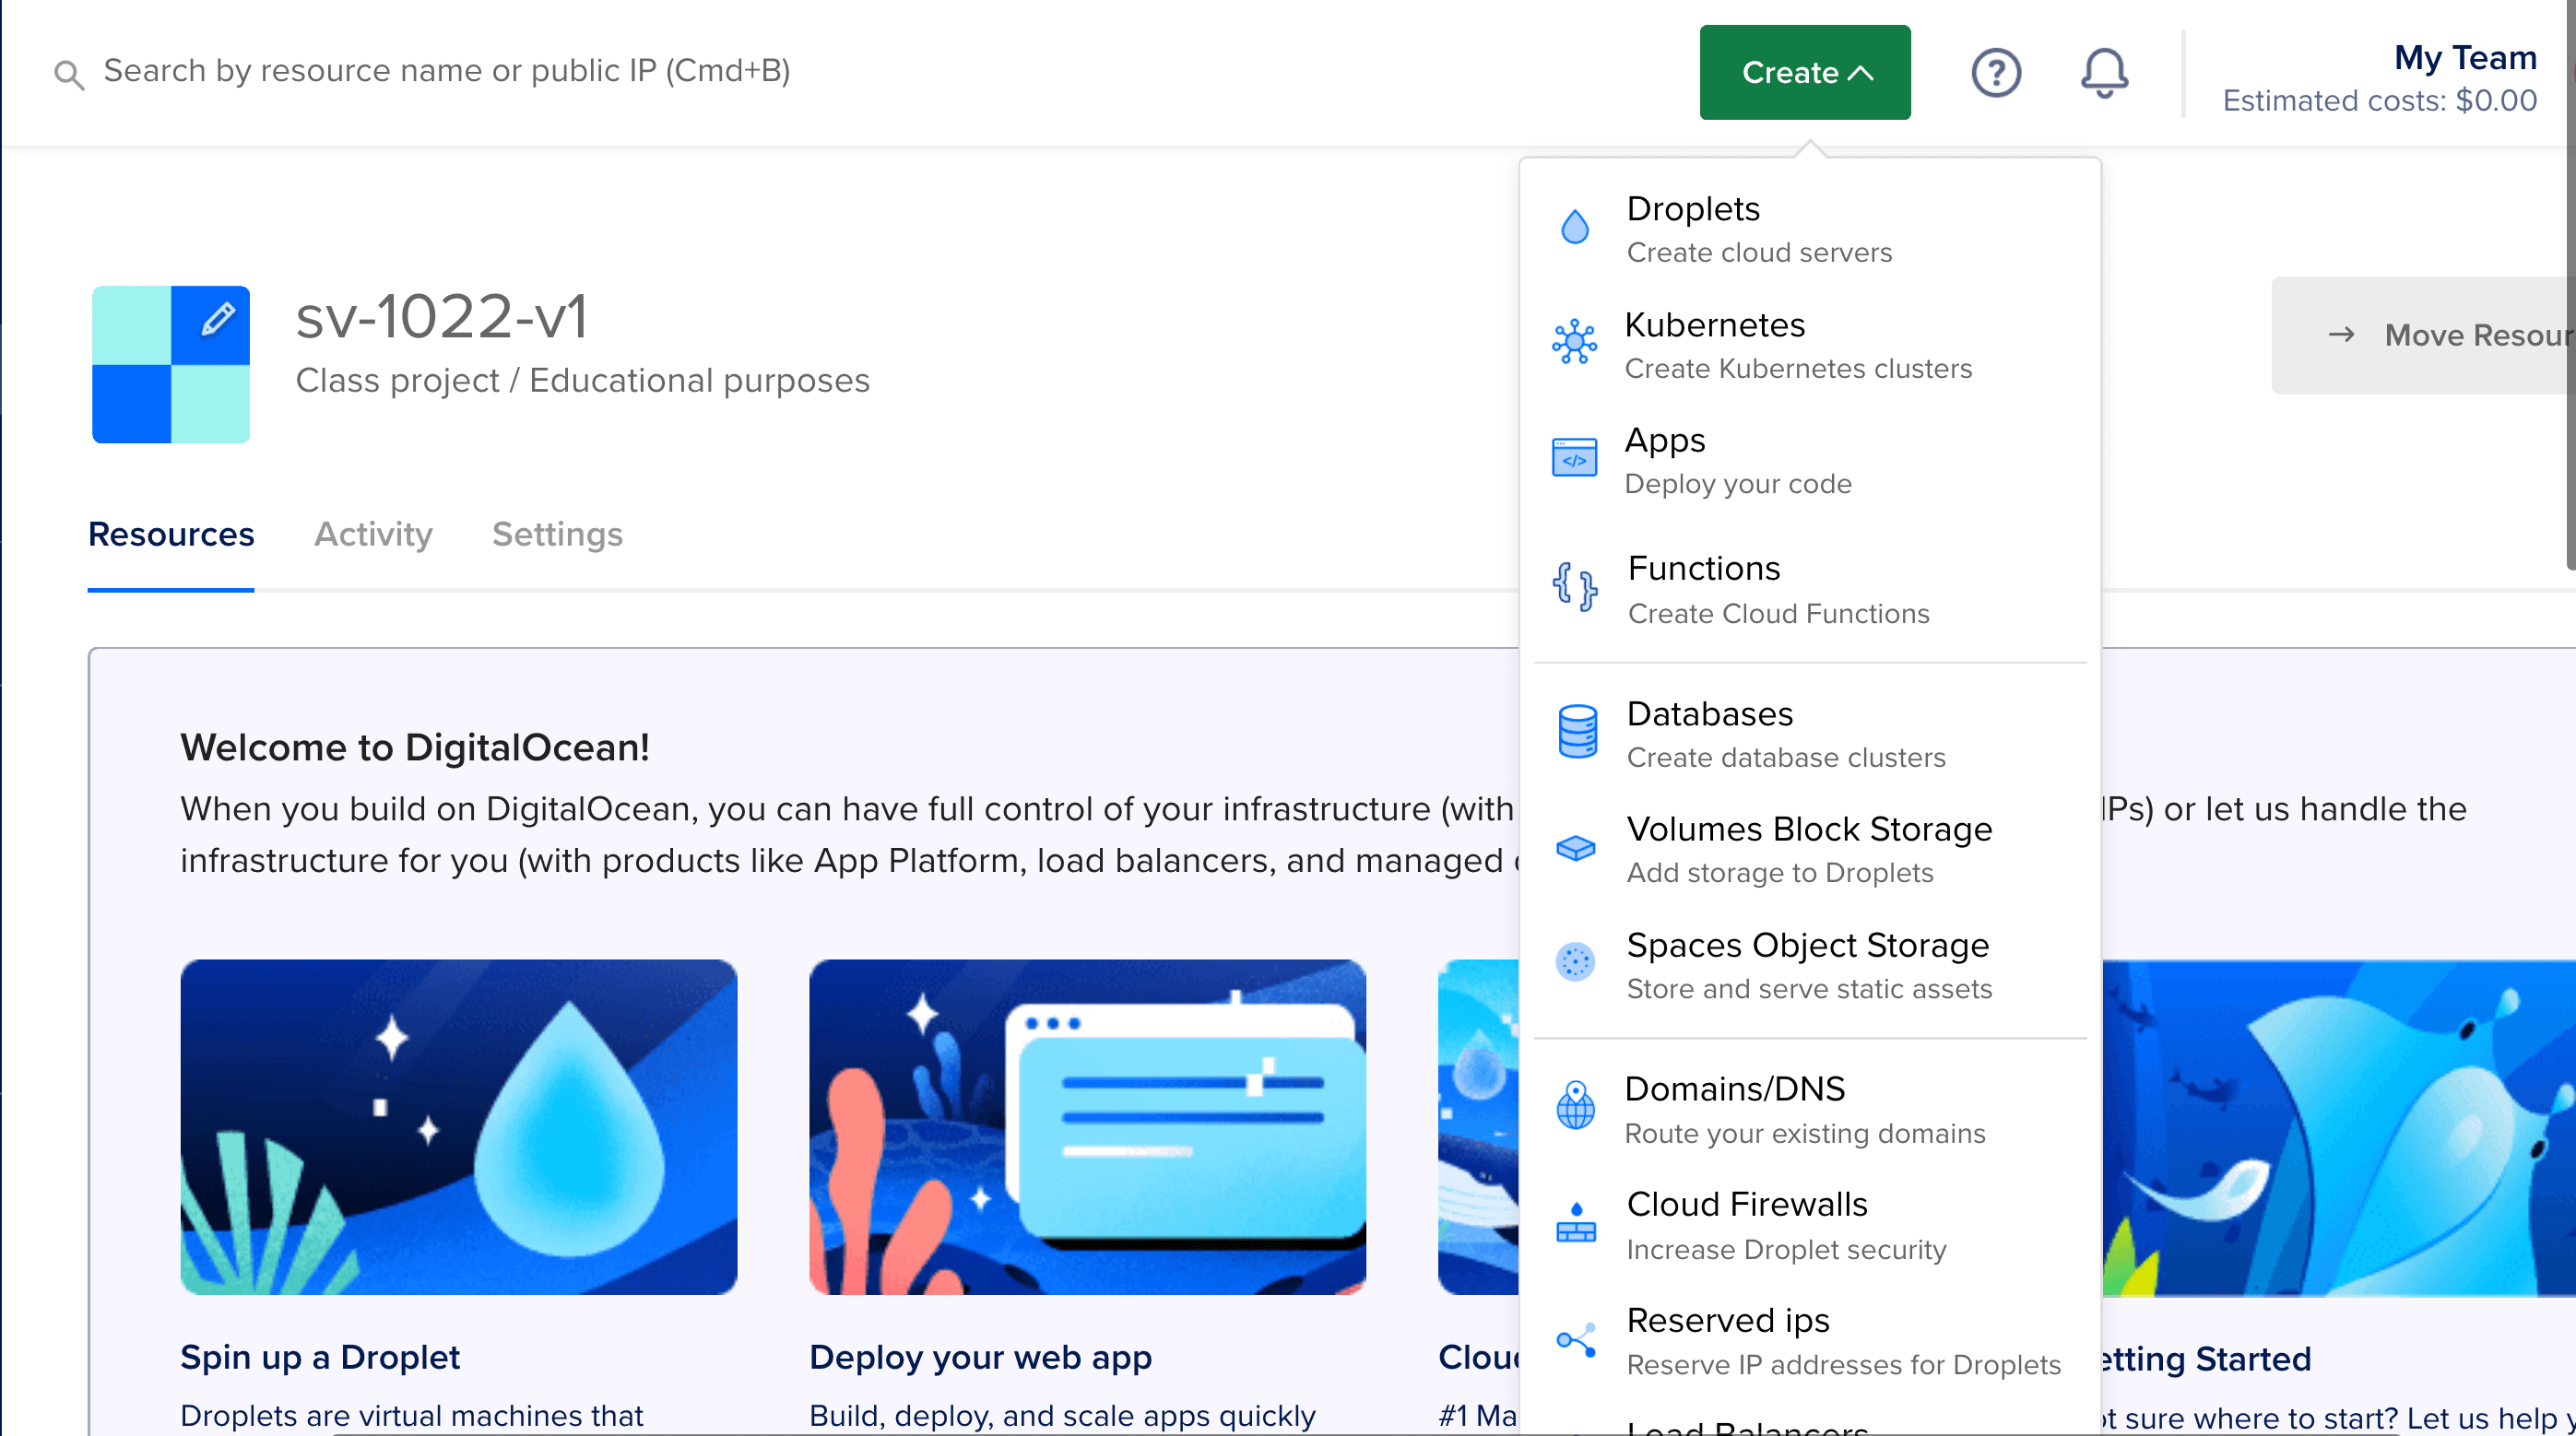
Task: Open notifications bell icon
Action: (x=2104, y=73)
